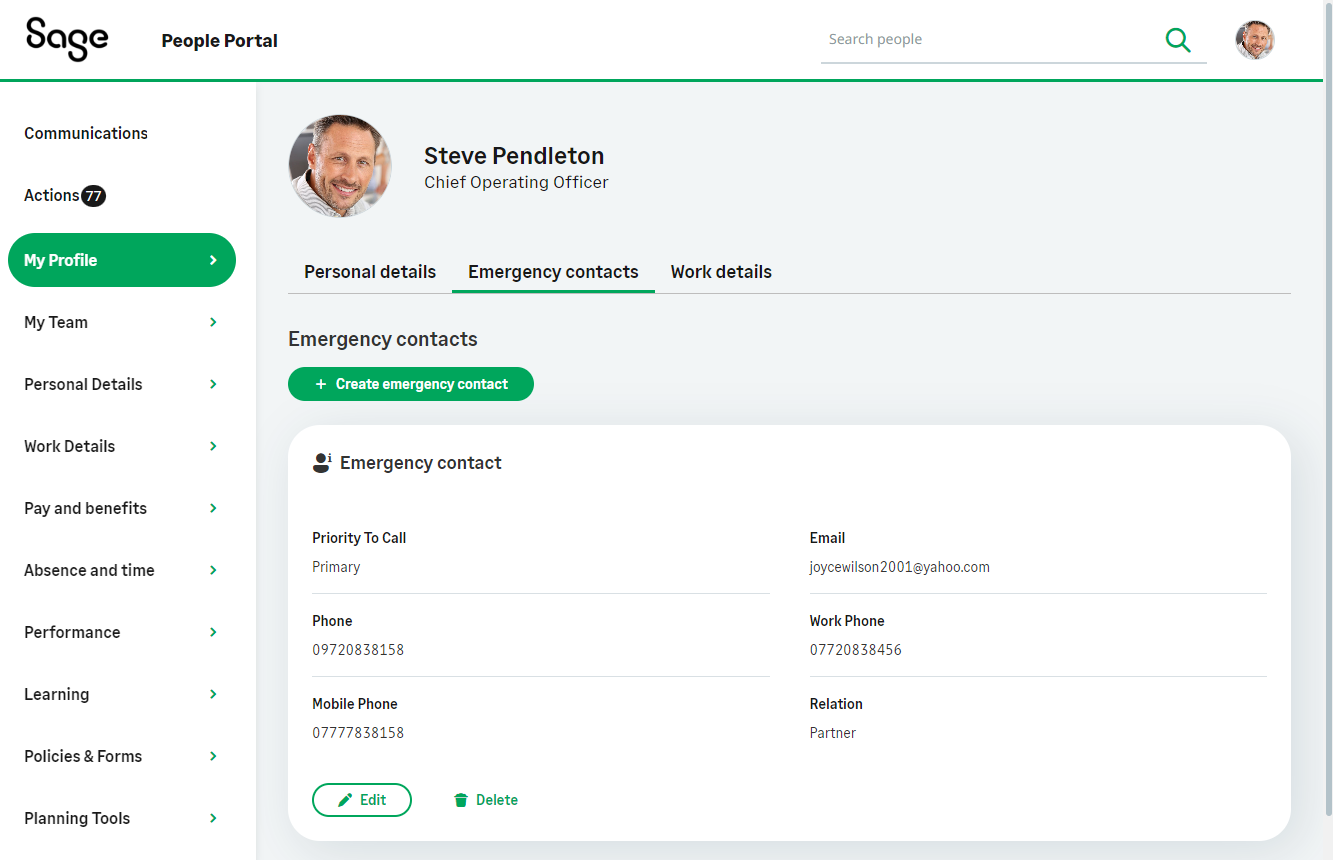Click the green search magnifier icon
This screenshot has width=1333, height=860.
coord(1178,40)
